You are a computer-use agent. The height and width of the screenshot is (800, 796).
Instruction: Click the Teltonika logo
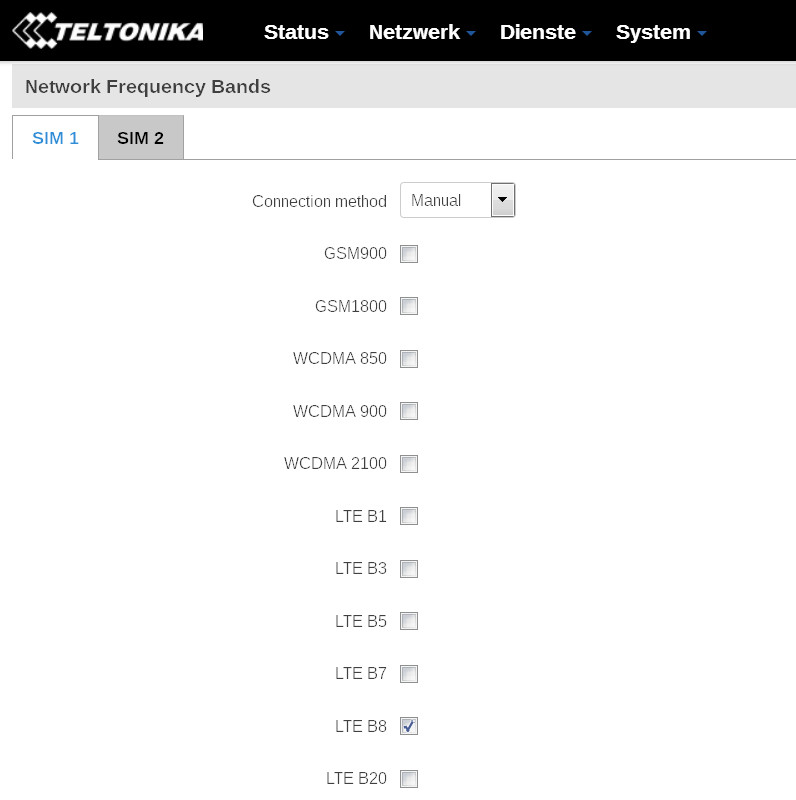(x=108, y=31)
